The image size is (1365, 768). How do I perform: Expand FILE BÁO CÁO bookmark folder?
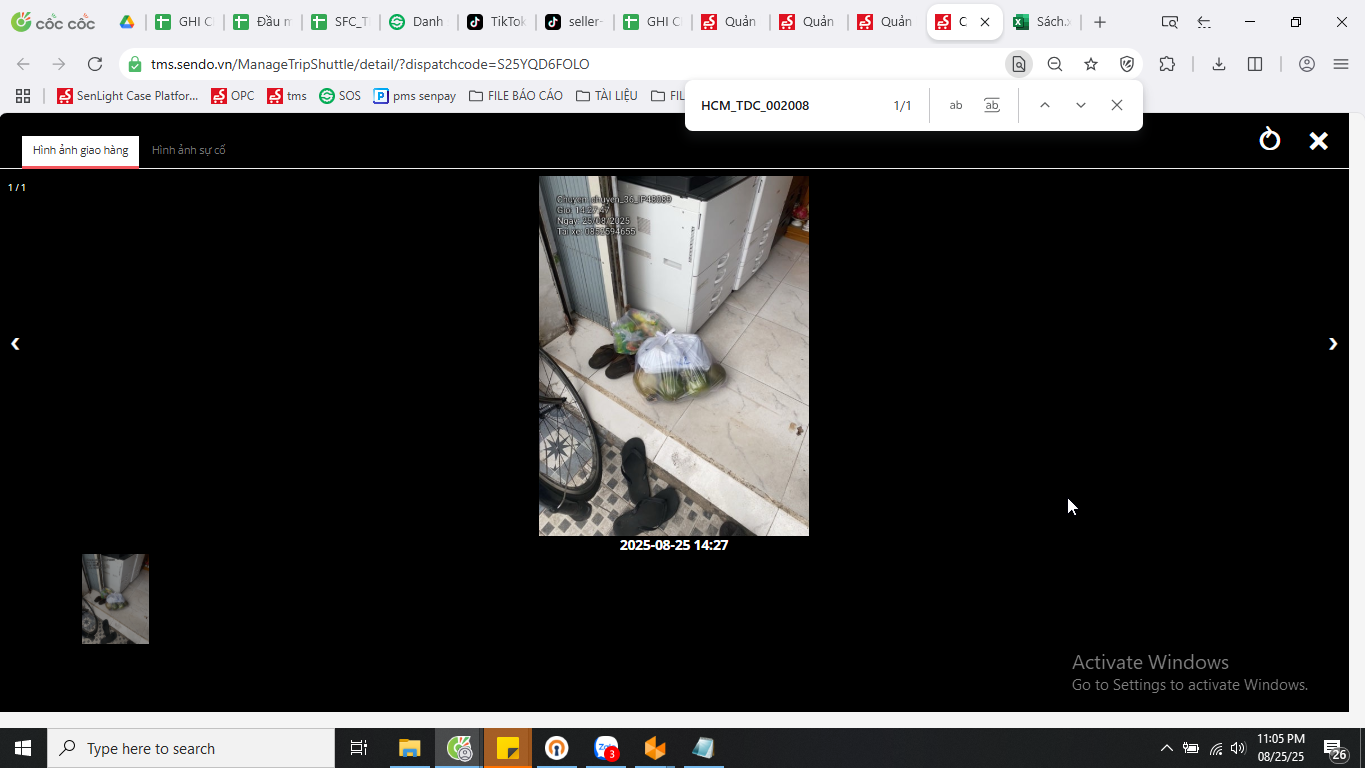point(515,96)
